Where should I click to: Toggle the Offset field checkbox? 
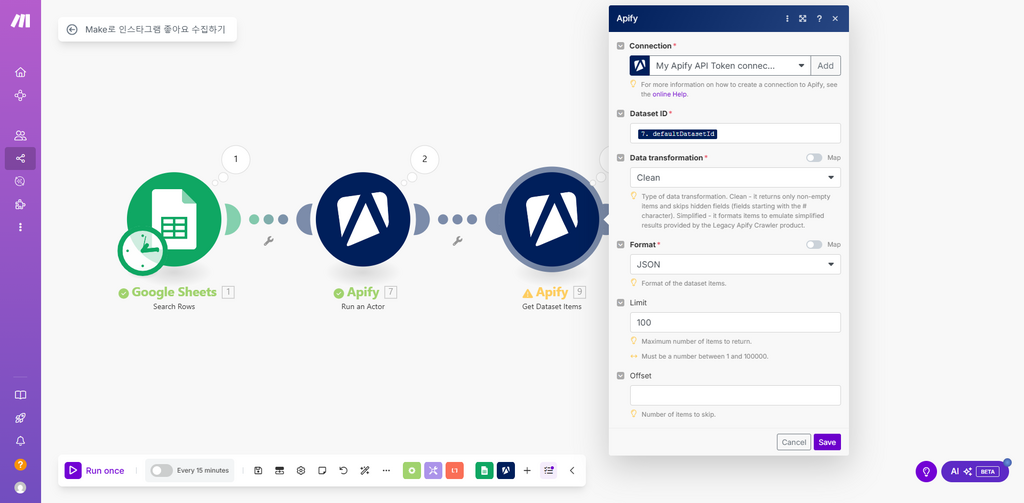pos(620,376)
